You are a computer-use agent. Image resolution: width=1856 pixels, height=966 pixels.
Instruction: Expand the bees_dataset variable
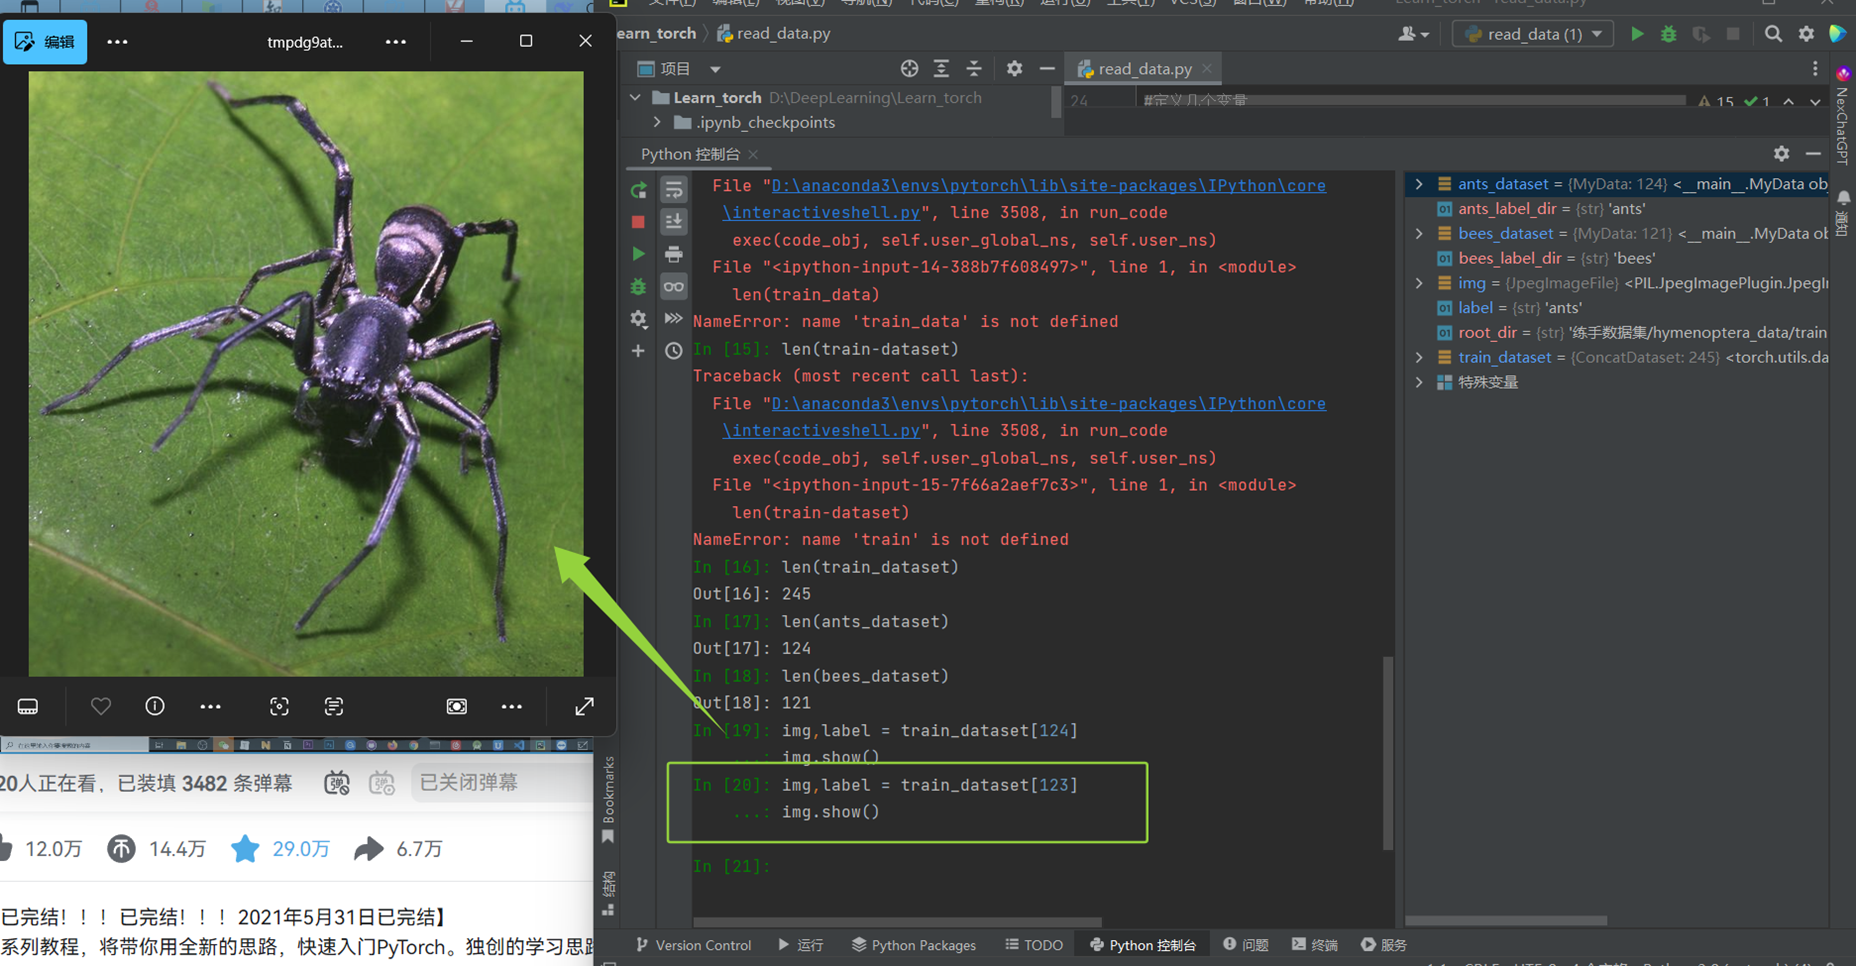point(1419,234)
